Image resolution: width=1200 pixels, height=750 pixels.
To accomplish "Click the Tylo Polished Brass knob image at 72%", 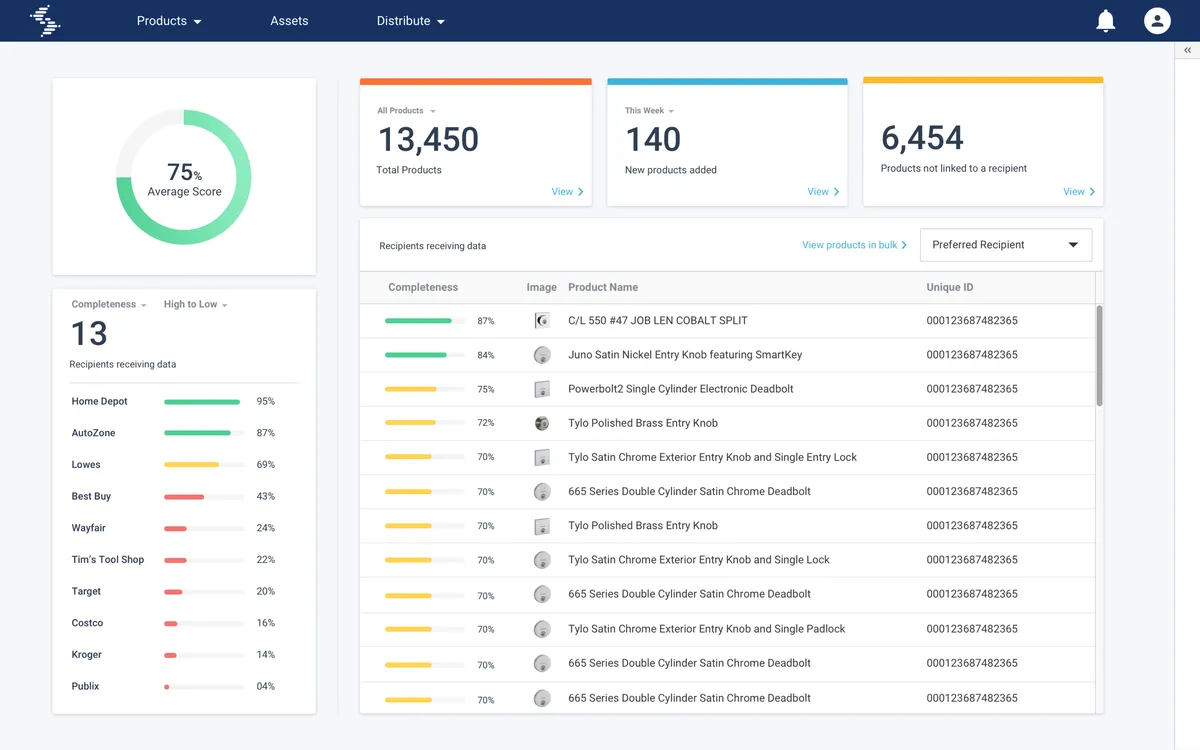I will click(542, 423).
